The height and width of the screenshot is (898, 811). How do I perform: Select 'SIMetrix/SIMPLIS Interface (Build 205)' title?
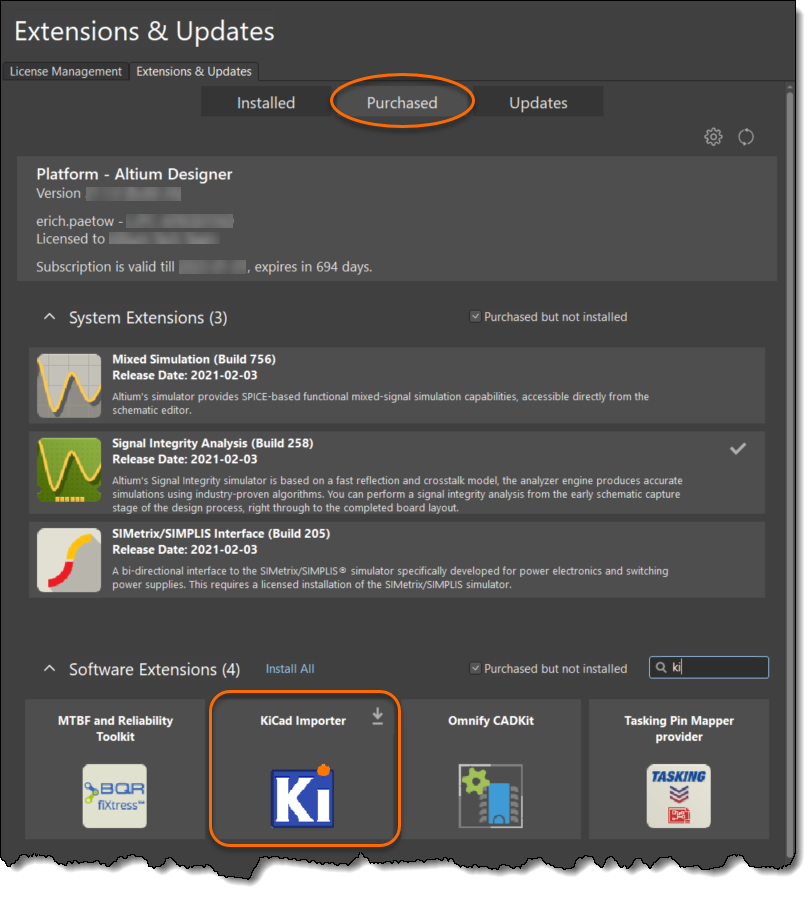click(221, 533)
